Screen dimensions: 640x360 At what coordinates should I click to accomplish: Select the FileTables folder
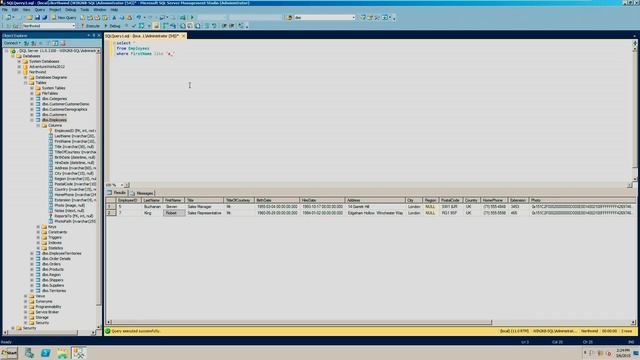pos(50,93)
